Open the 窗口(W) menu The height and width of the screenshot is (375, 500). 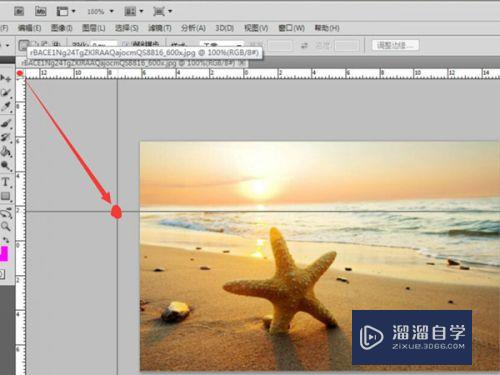pyautogui.click(x=291, y=28)
